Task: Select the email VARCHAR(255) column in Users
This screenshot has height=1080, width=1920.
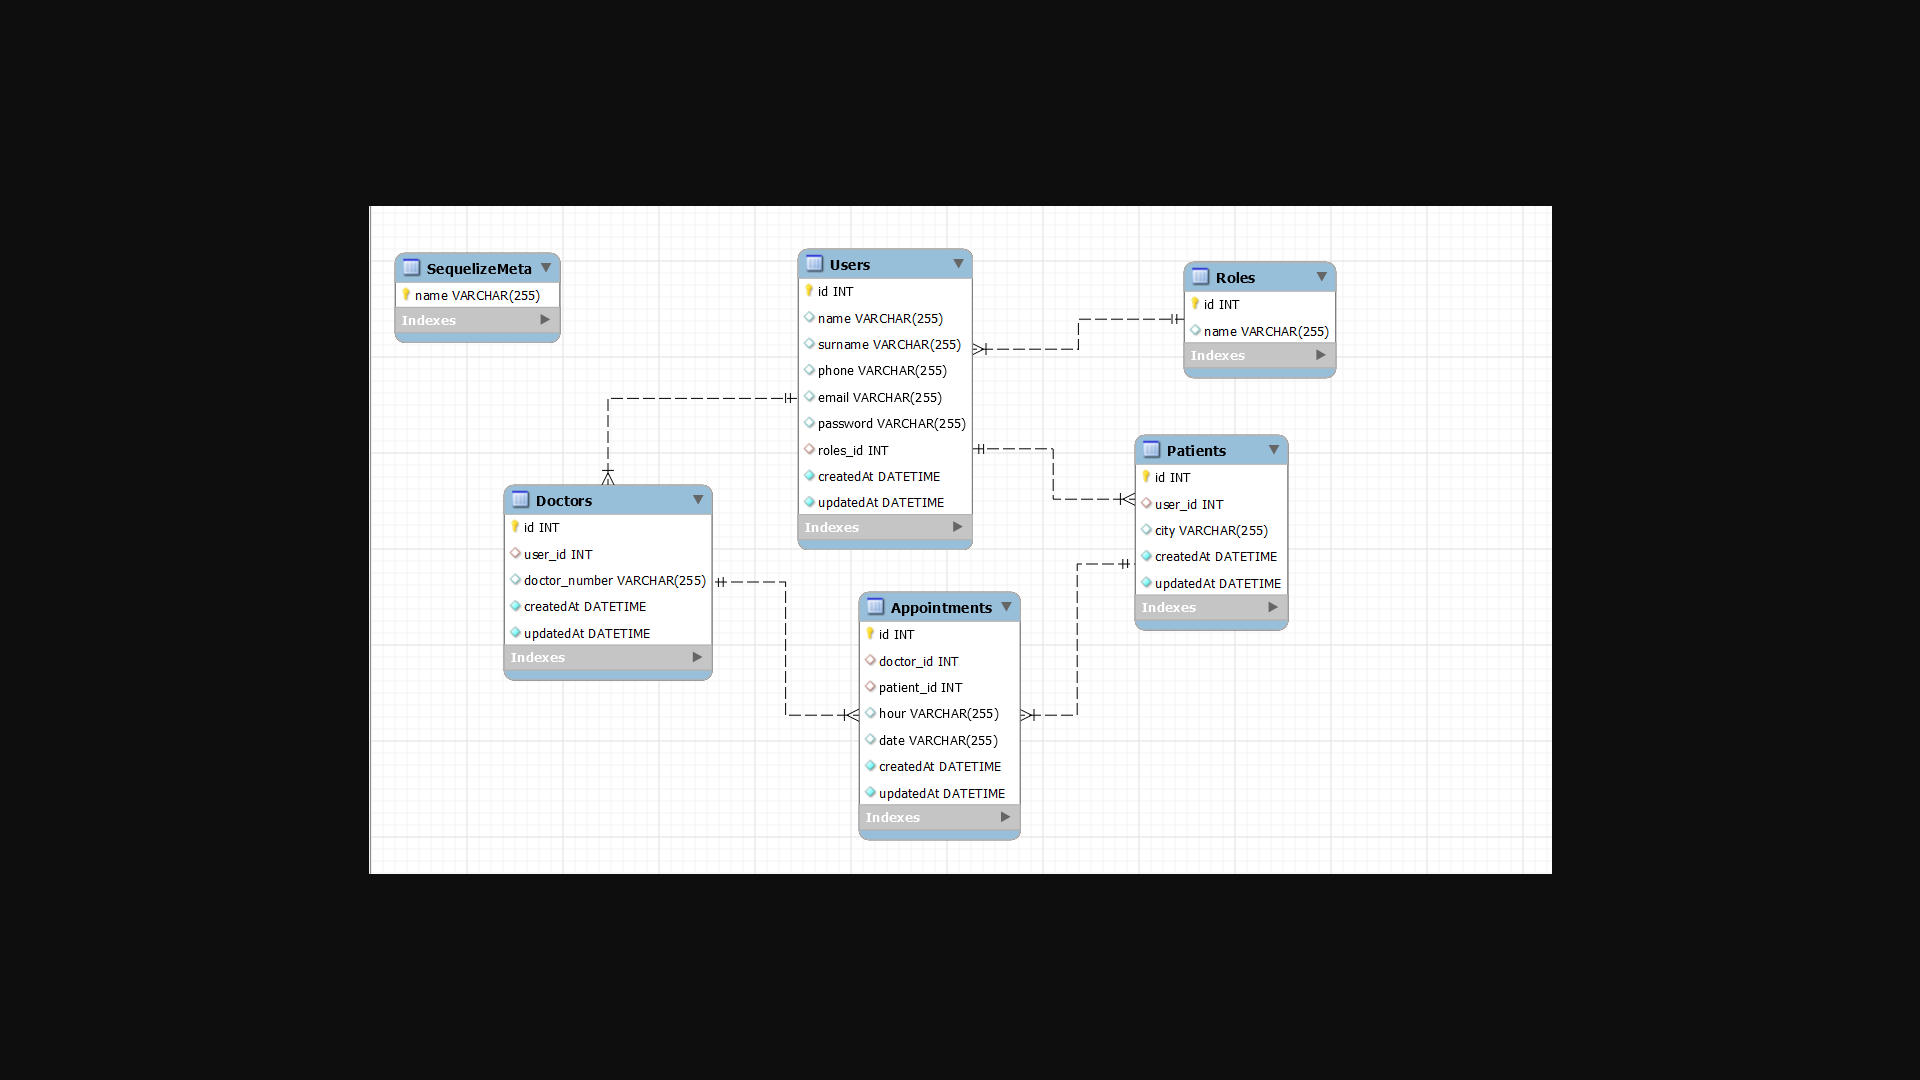Action: click(879, 397)
